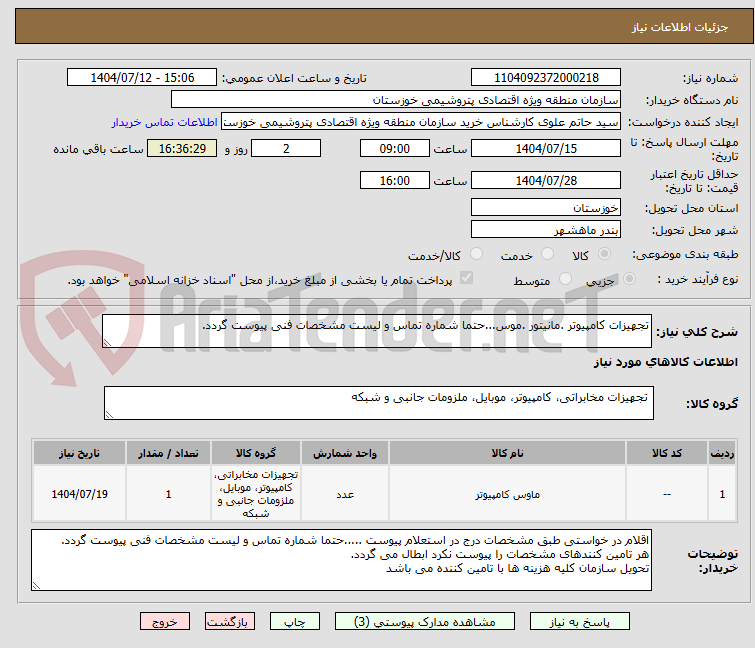This screenshot has height=648, width=755.
Task: Click the تعداد / مقدار column header
Action: coord(168,453)
